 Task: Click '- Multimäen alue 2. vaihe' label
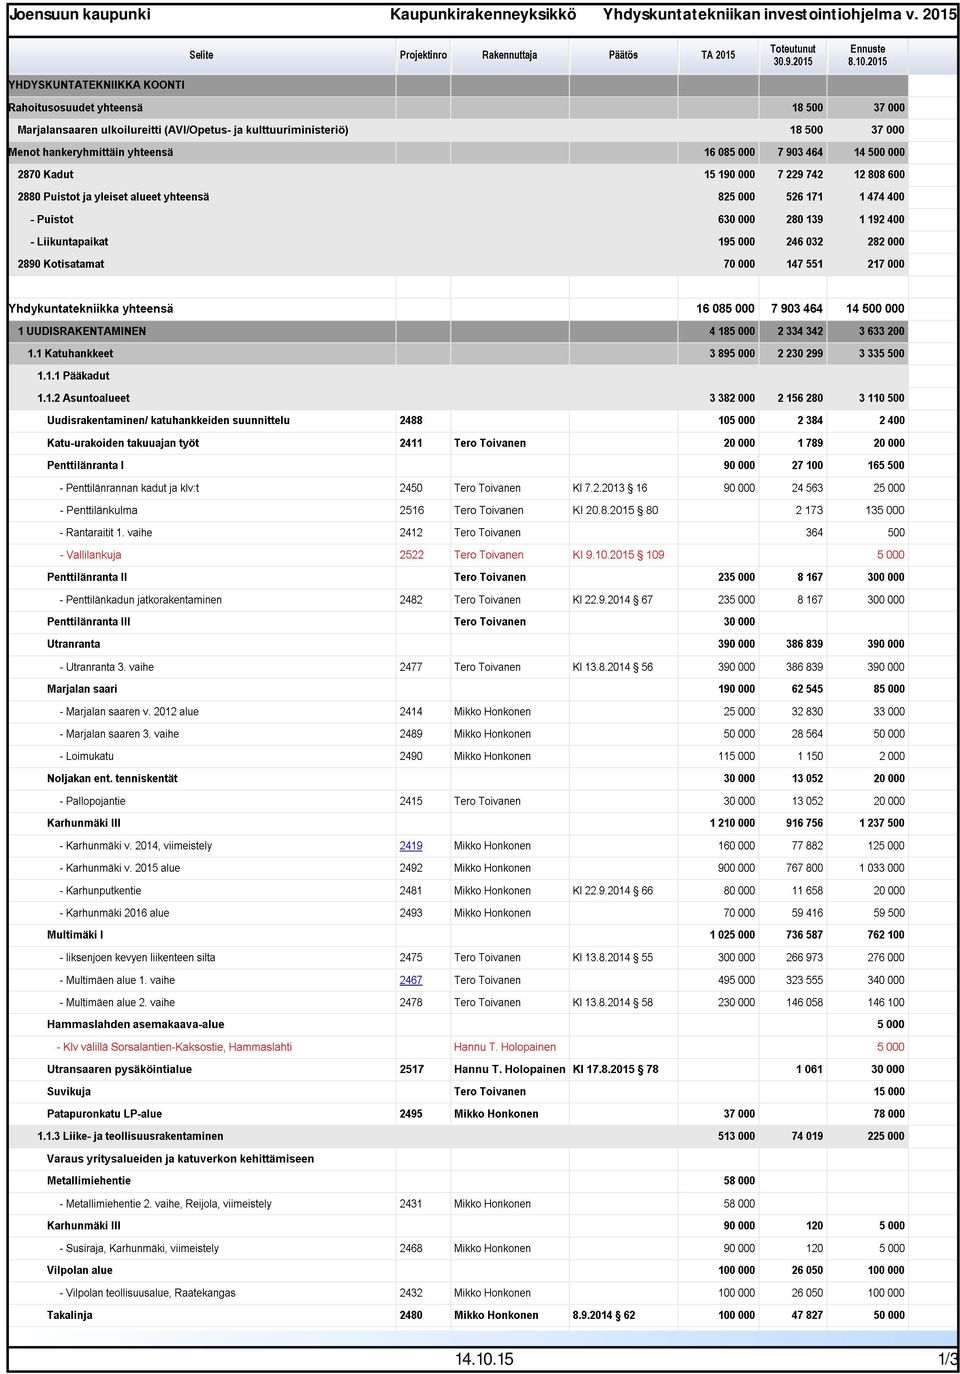[x=117, y=1002]
